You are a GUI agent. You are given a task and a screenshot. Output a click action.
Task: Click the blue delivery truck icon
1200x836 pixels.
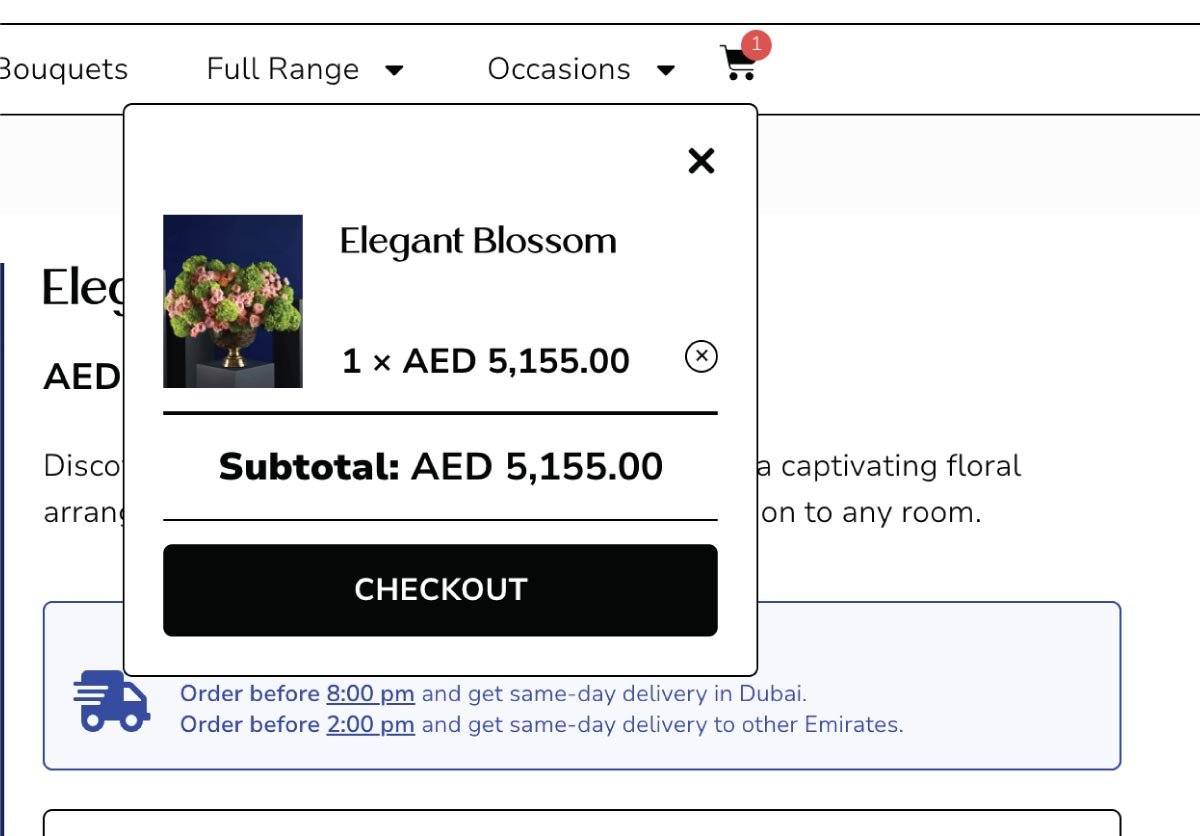click(x=111, y=701)
